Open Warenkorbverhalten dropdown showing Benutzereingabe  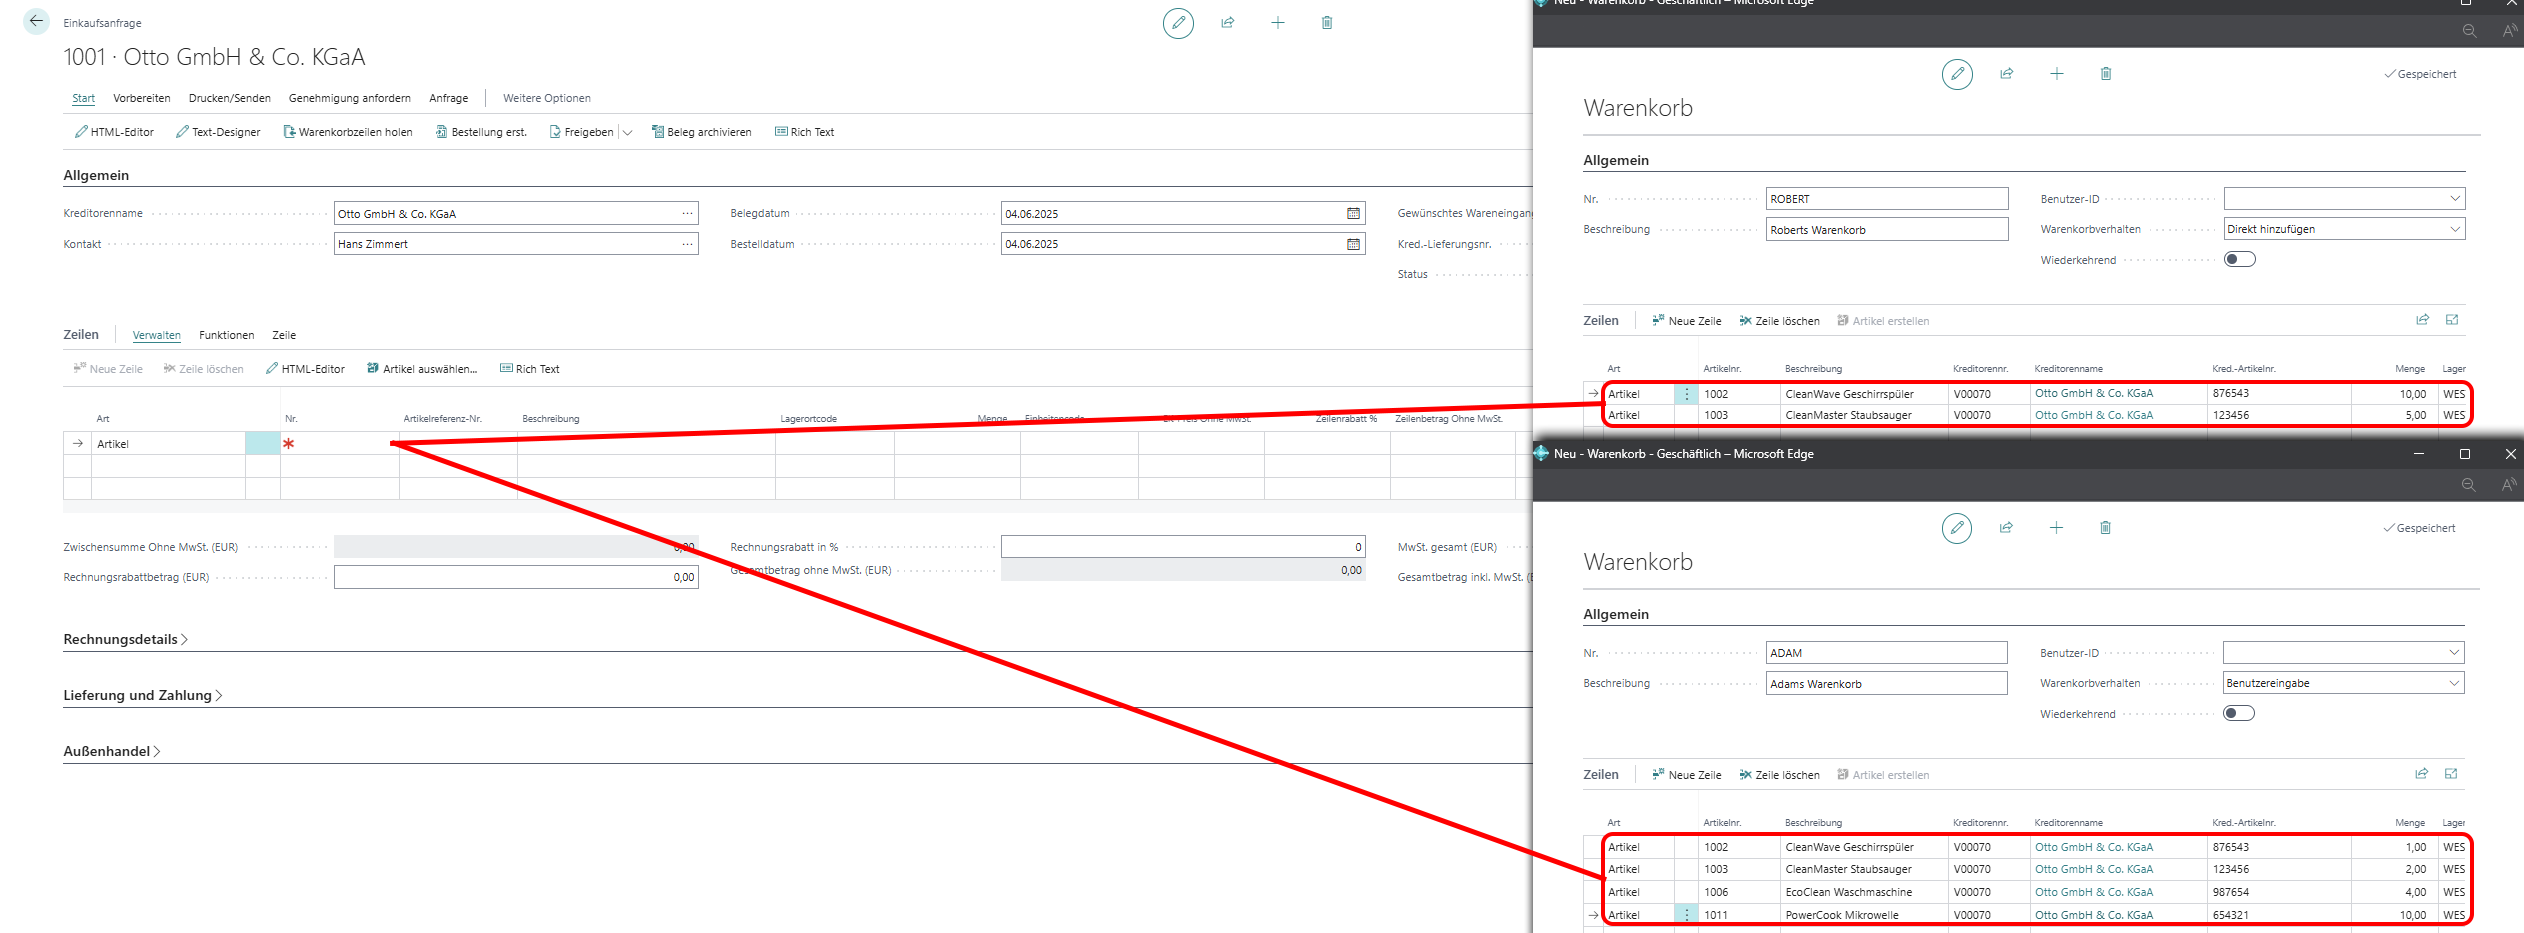coord(2342,683)
